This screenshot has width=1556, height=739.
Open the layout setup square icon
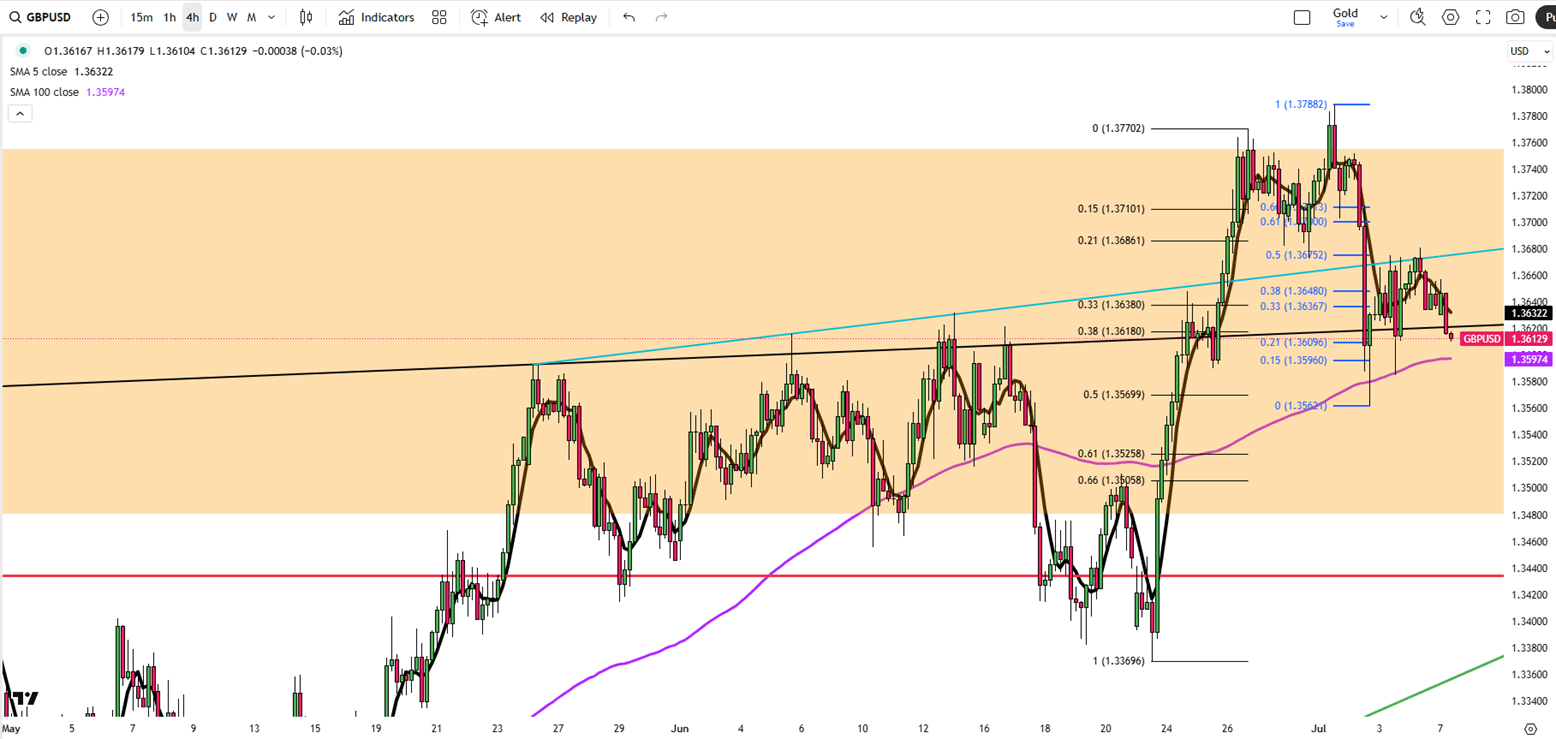coord(1302,17)
